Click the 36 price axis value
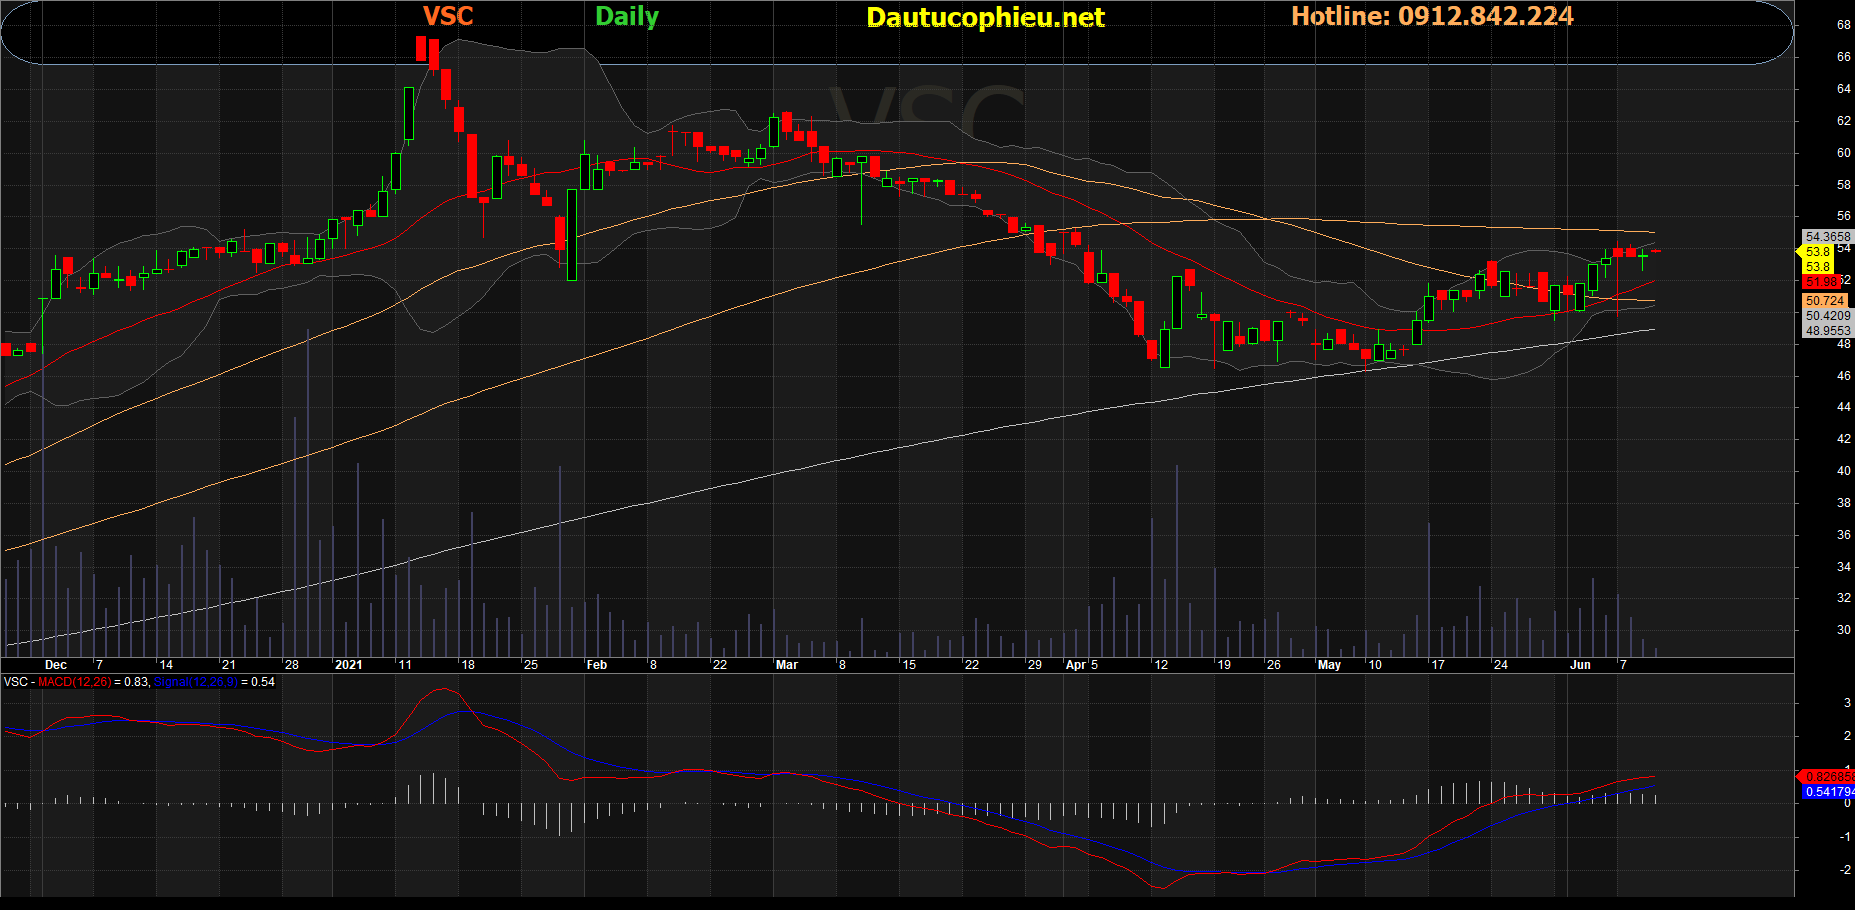1855x910 pixels. click(x=1844, y=535)
